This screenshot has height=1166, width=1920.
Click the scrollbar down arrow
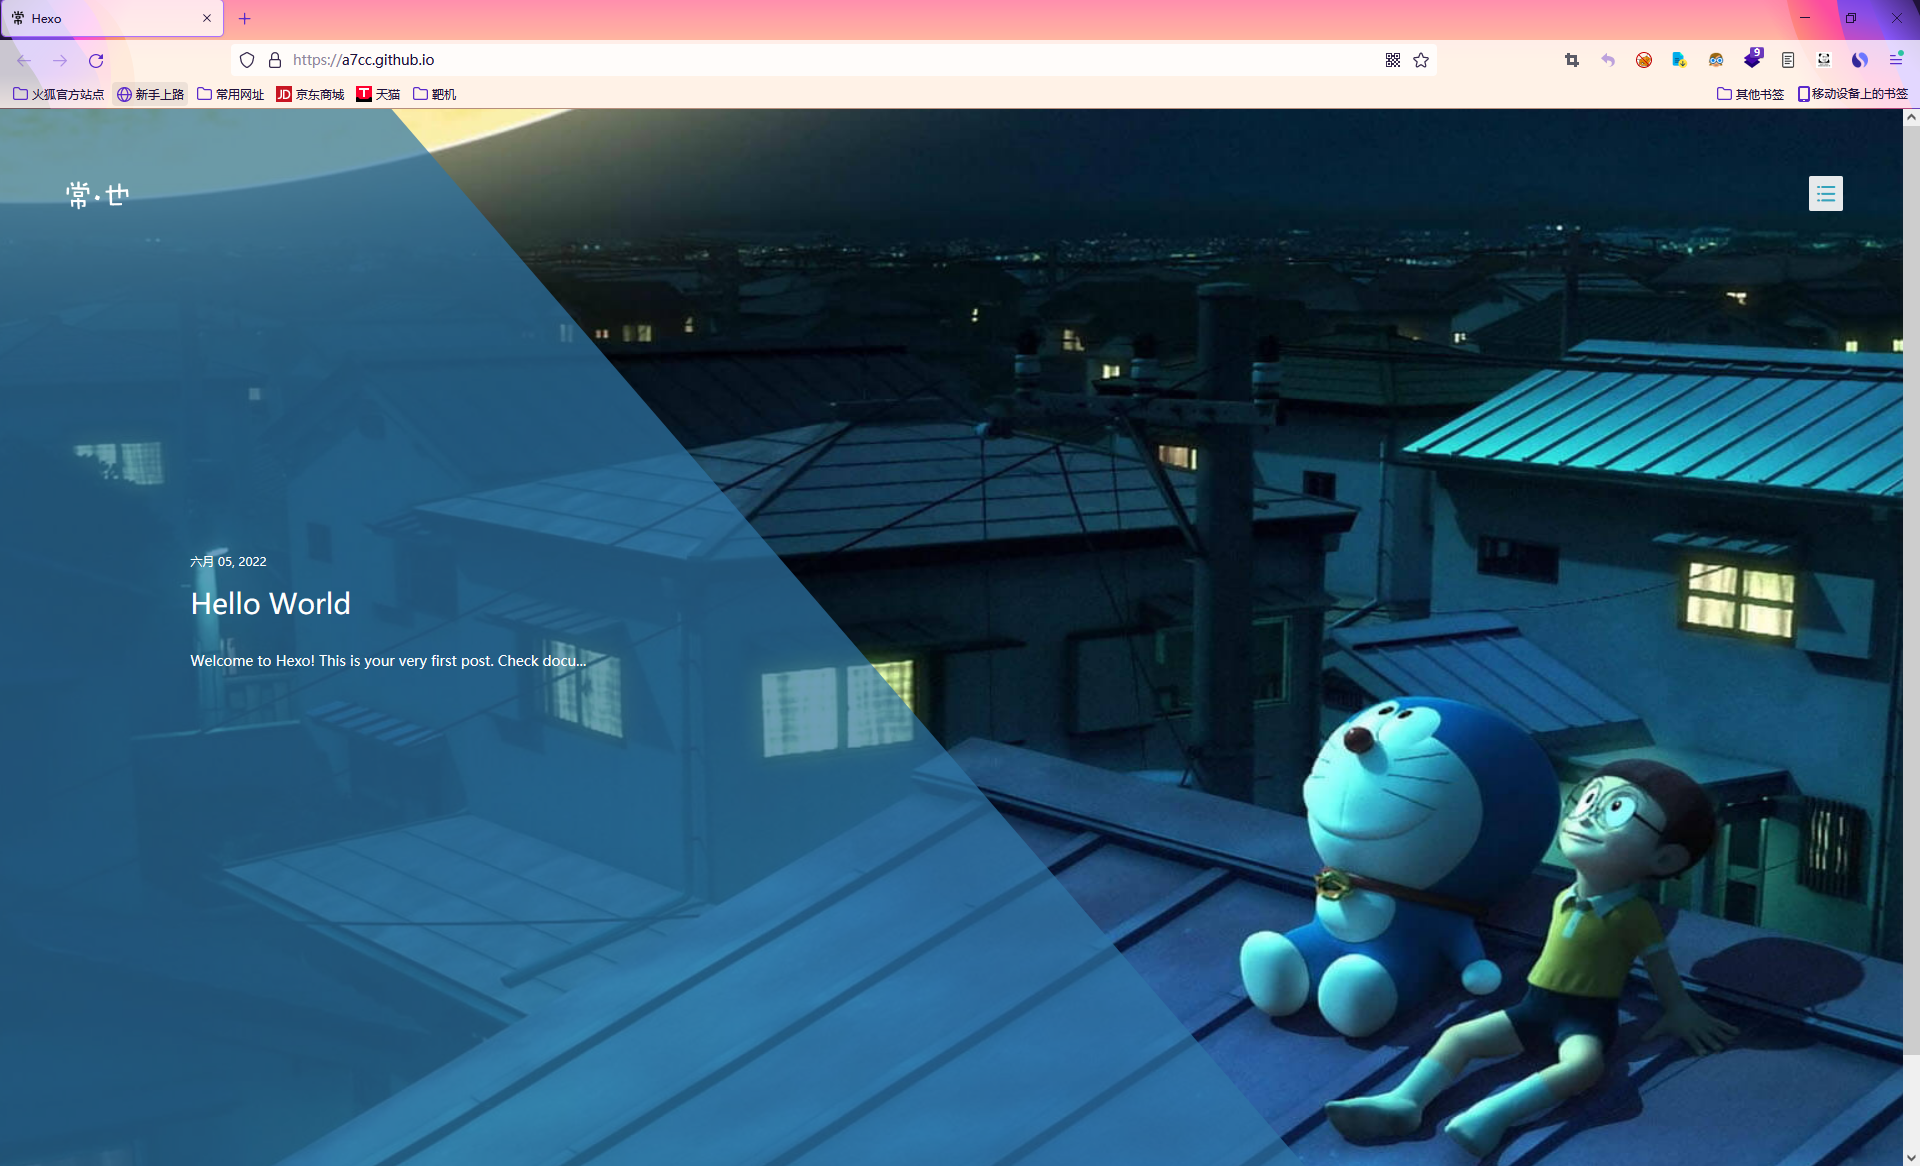(x=1911, y=1157)
